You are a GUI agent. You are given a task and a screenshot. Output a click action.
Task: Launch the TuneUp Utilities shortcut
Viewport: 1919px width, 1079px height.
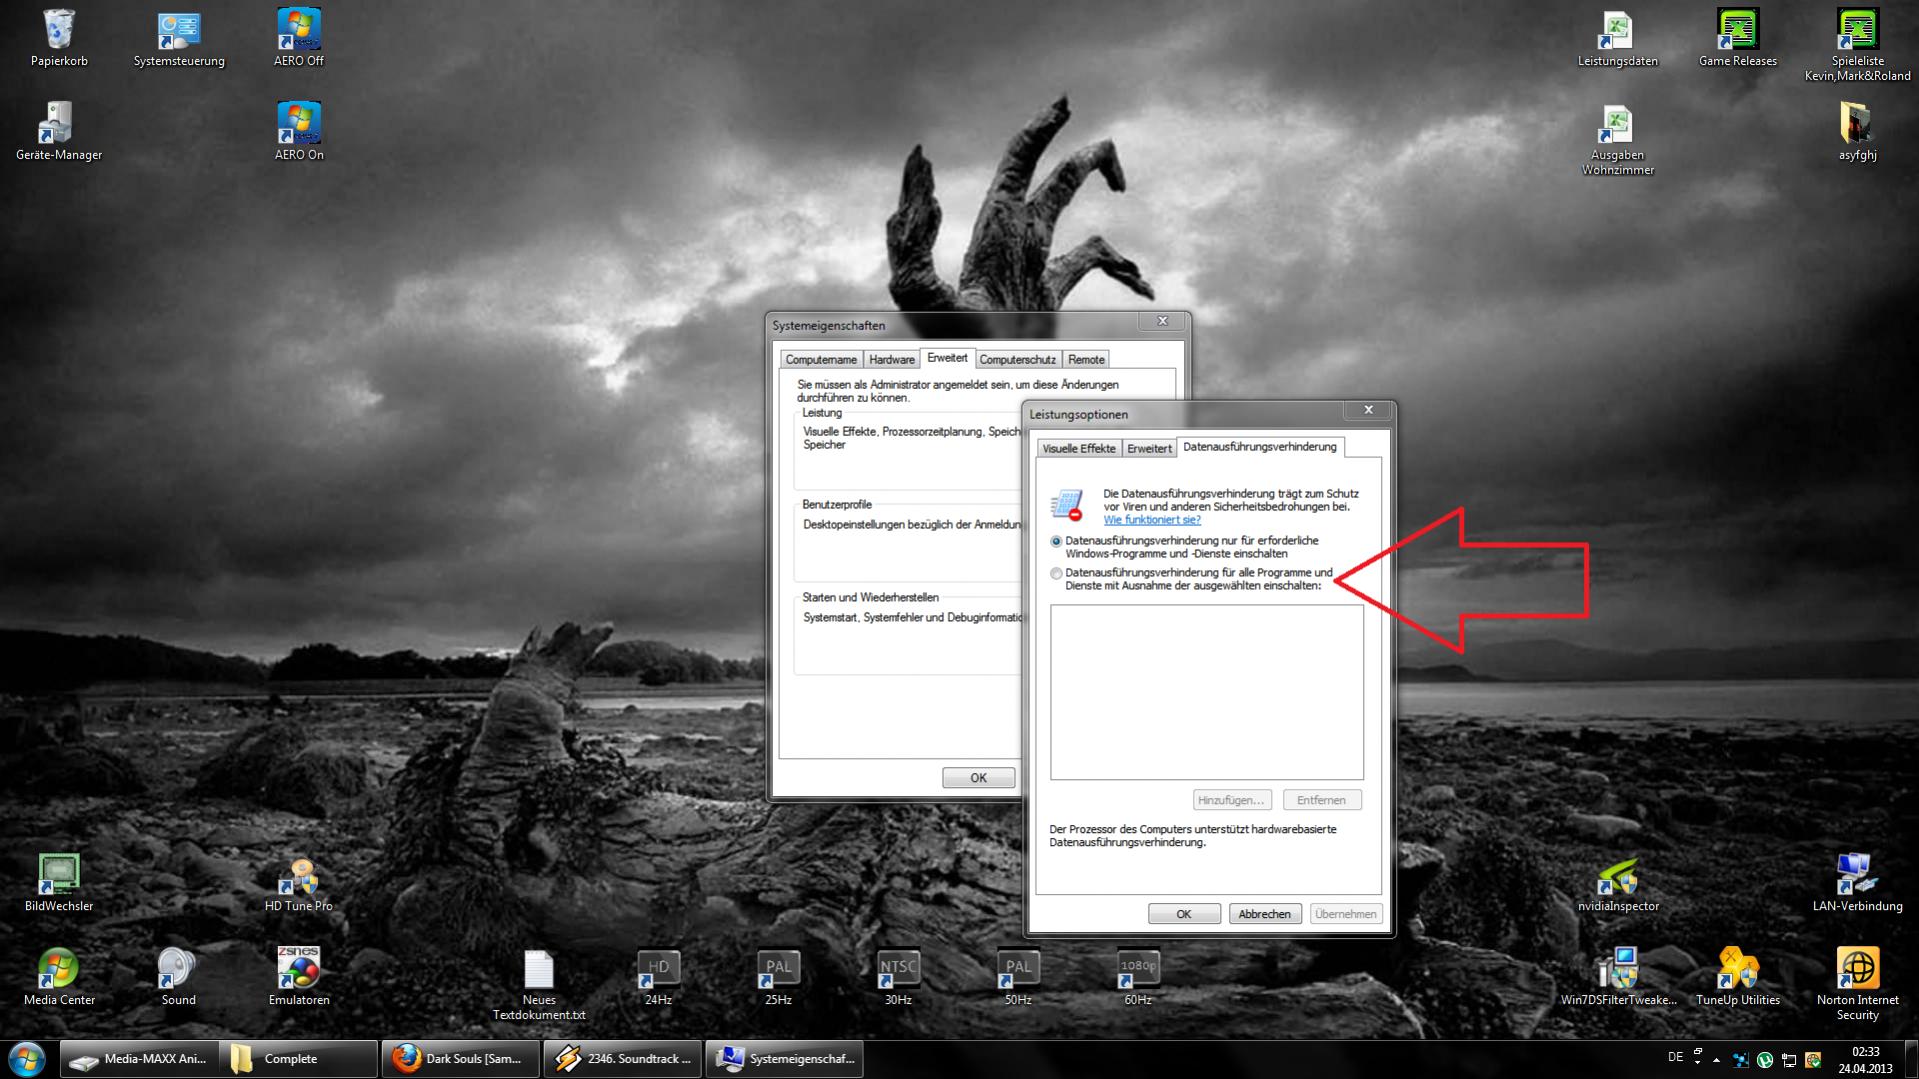pos(1737,977)
